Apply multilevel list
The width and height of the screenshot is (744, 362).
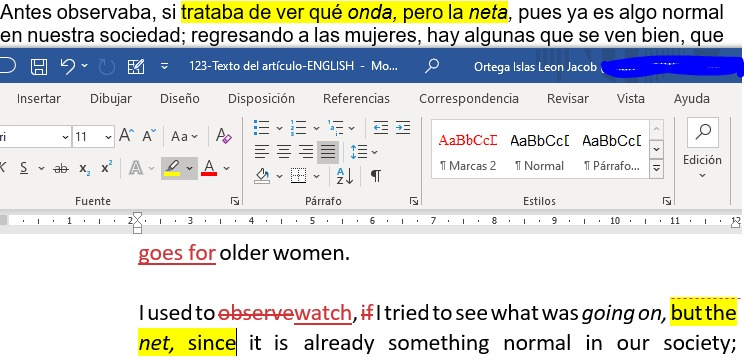tap(335, 128)
